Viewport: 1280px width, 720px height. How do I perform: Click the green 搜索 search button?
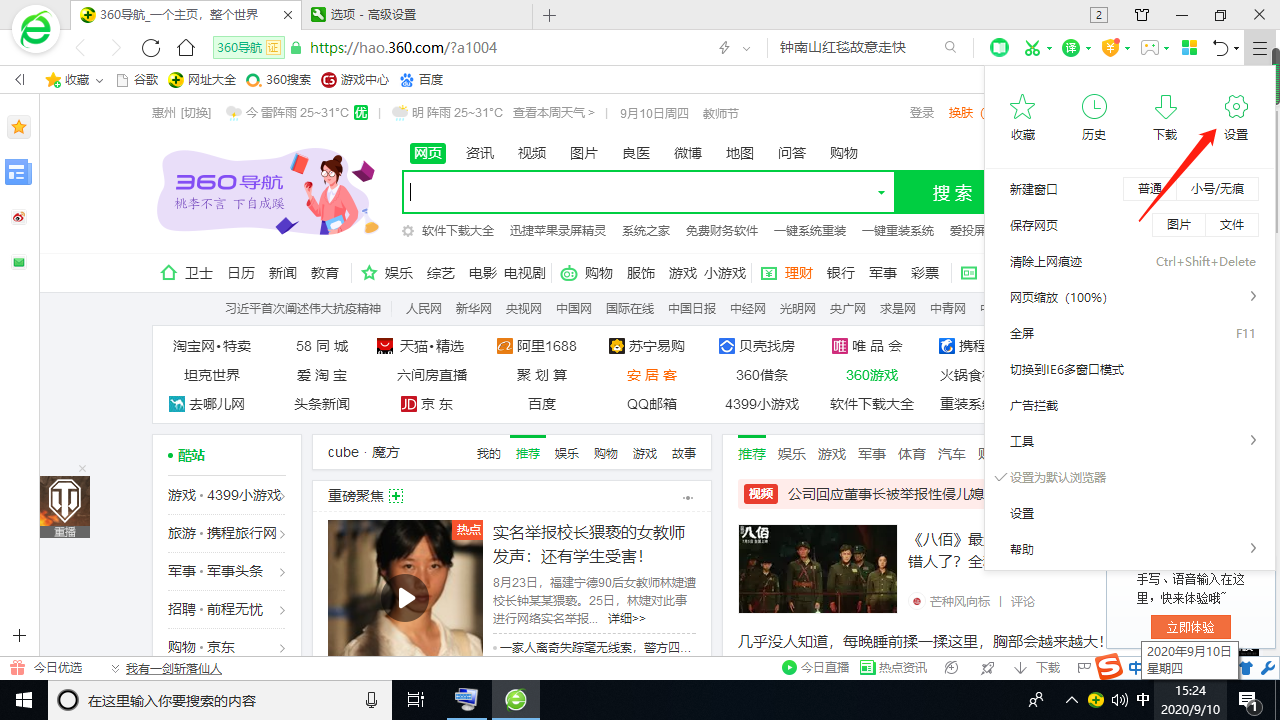click(x=951, y=193)
